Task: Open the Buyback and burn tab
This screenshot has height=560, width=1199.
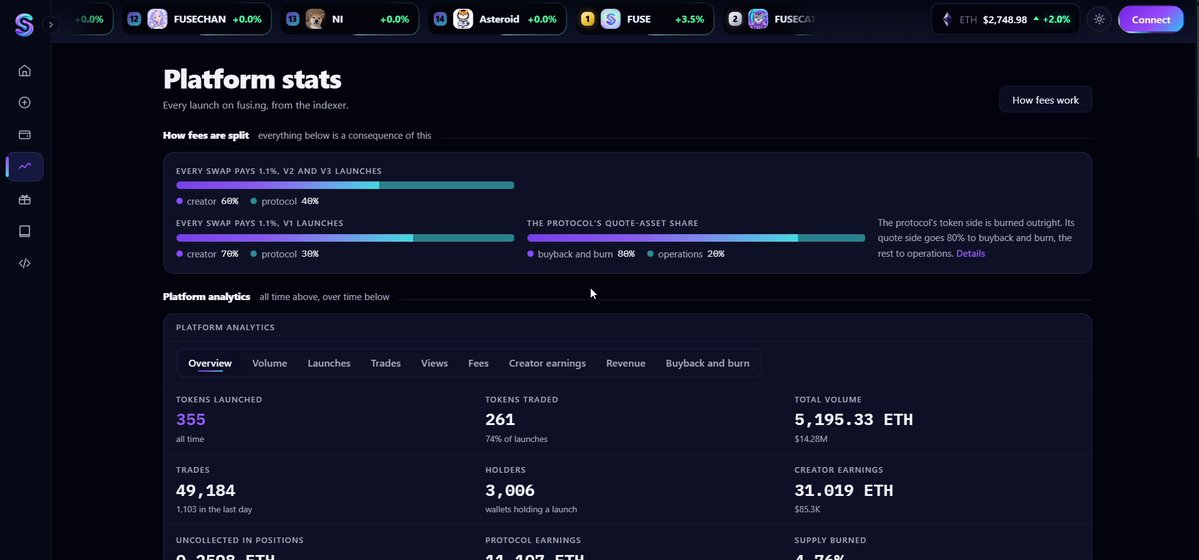Action: (x=707, y=363)
